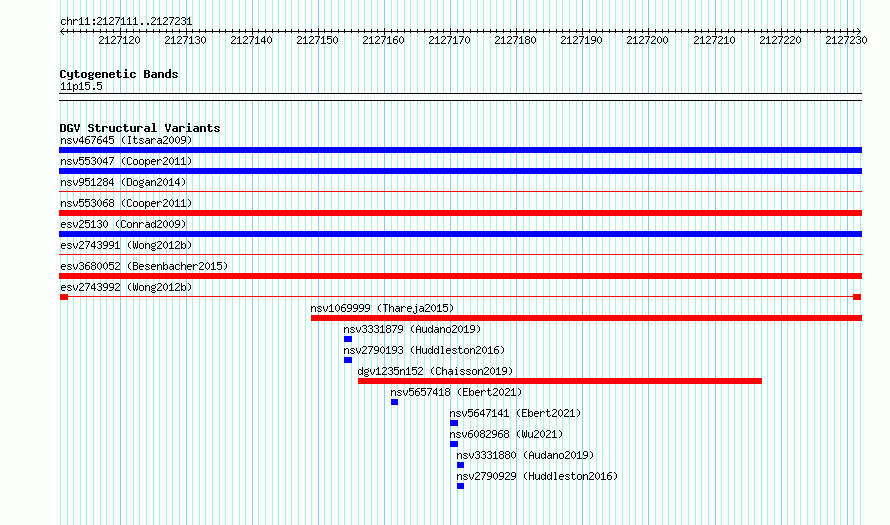Click ruler position 2127200
Image resolution: width=890 pixels, height=525 pixels.
(x=647, y=40)
